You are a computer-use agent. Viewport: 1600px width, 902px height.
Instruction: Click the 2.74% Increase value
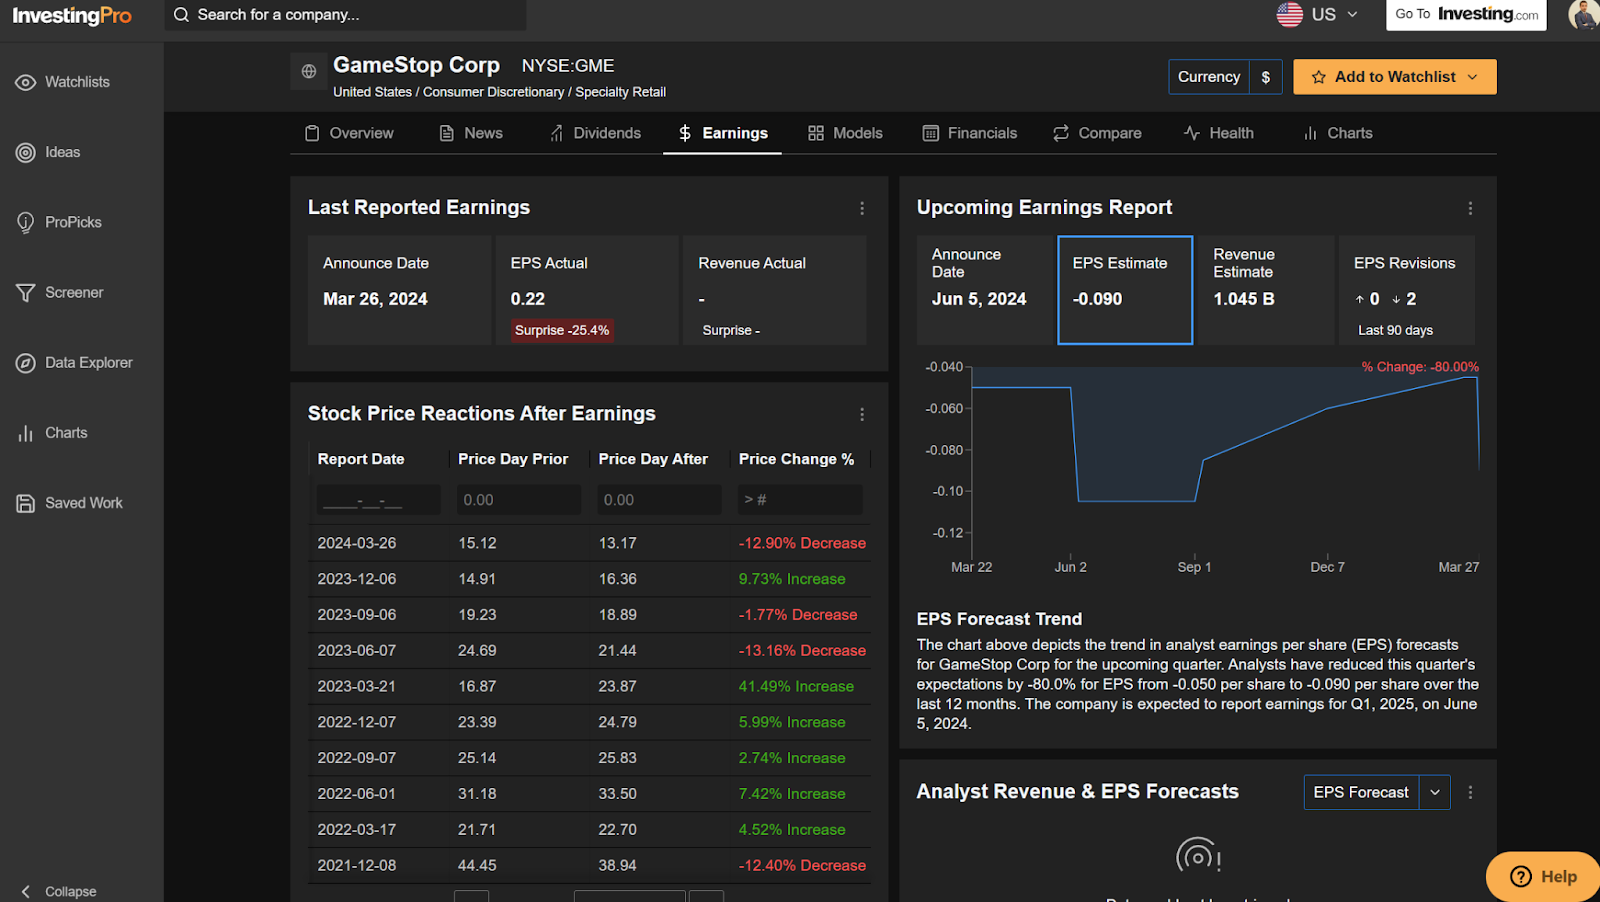(x=792, y=758)
